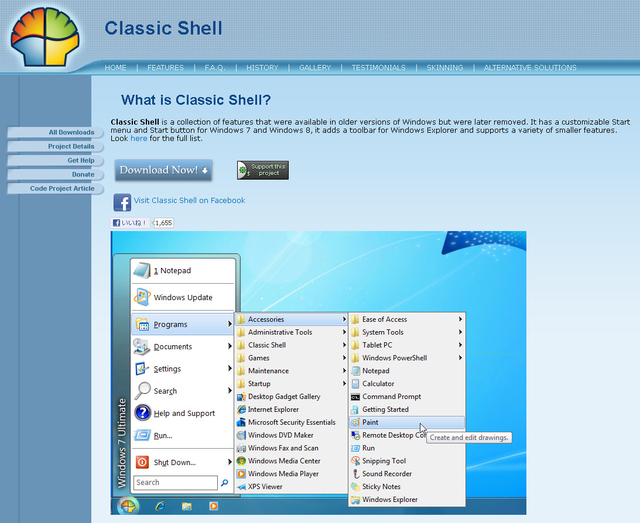The width and height of the screenshot is (640, 523).
Task: Click the Support this project badge
Action: [x=263, y=170]
